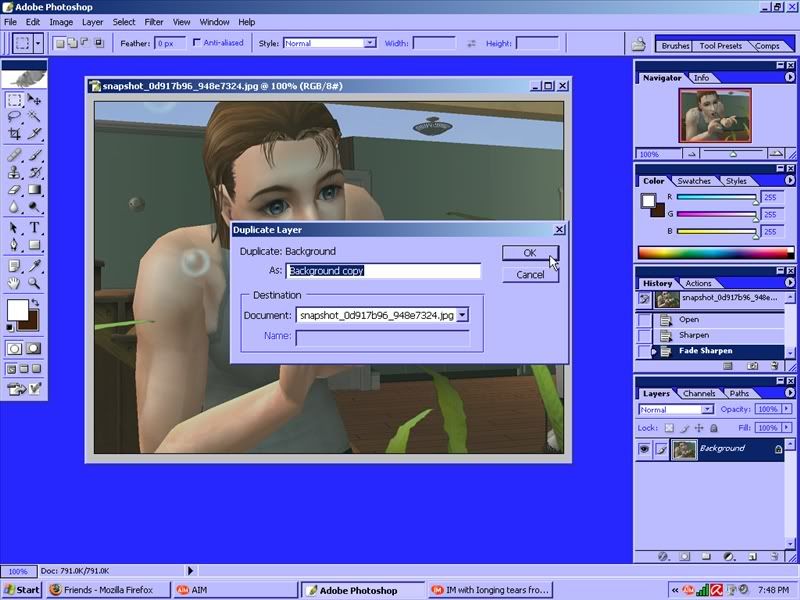Switch to Quick Mask mode in toolbox
Image resolution: width=800 pixels, height=600 pixels.
point(34,348)
